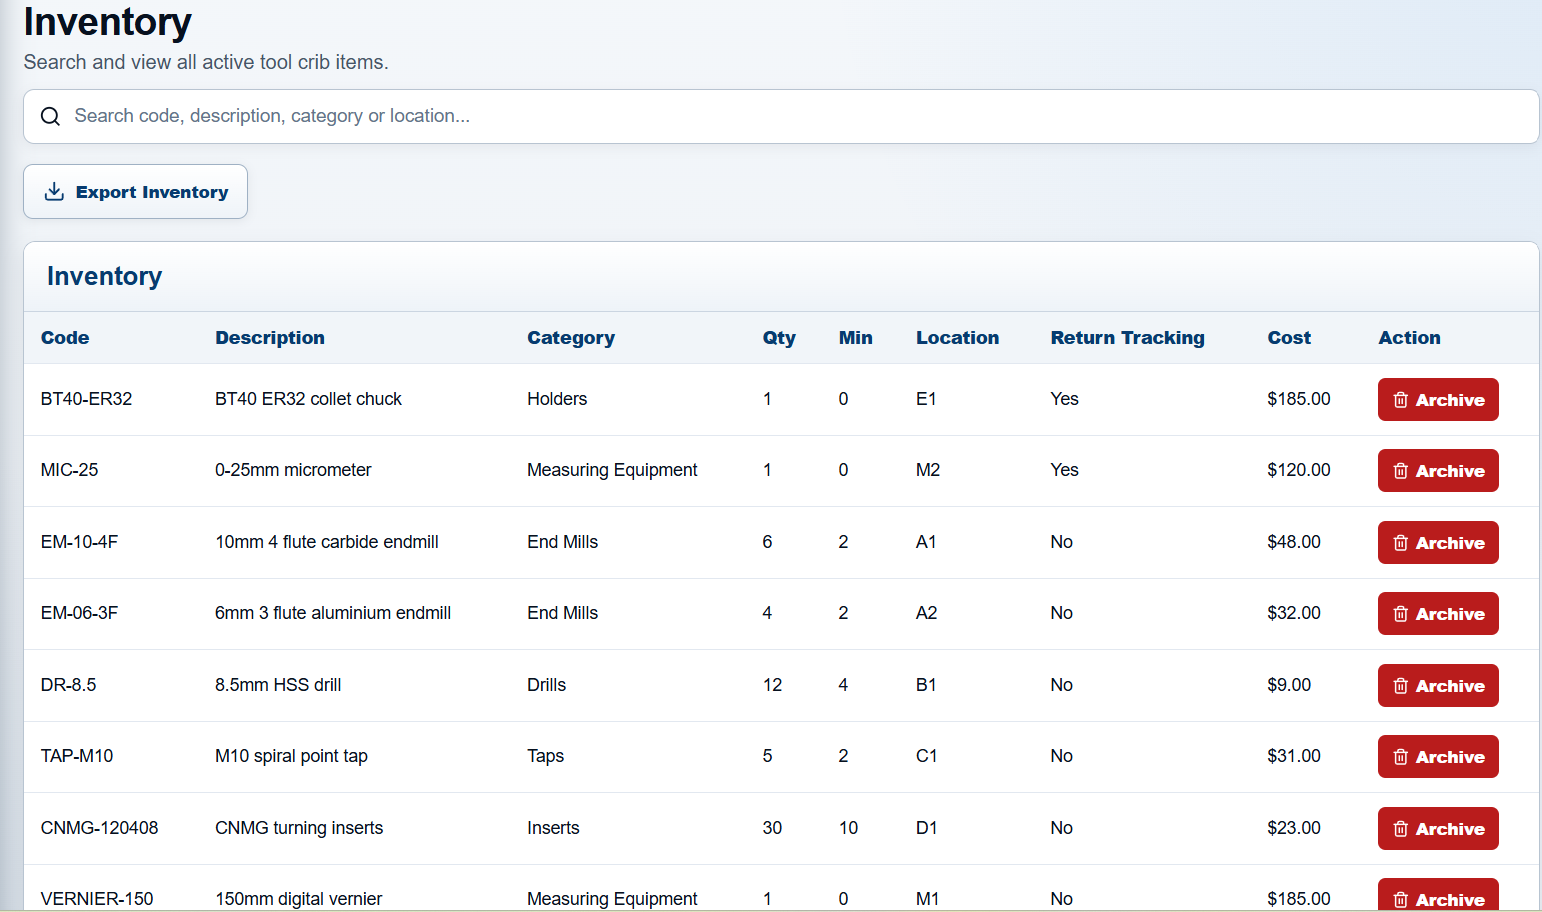Click the $31.00 cost value
The height and width of the screenshot is (912, 1542).
(x=1293, y=756)
